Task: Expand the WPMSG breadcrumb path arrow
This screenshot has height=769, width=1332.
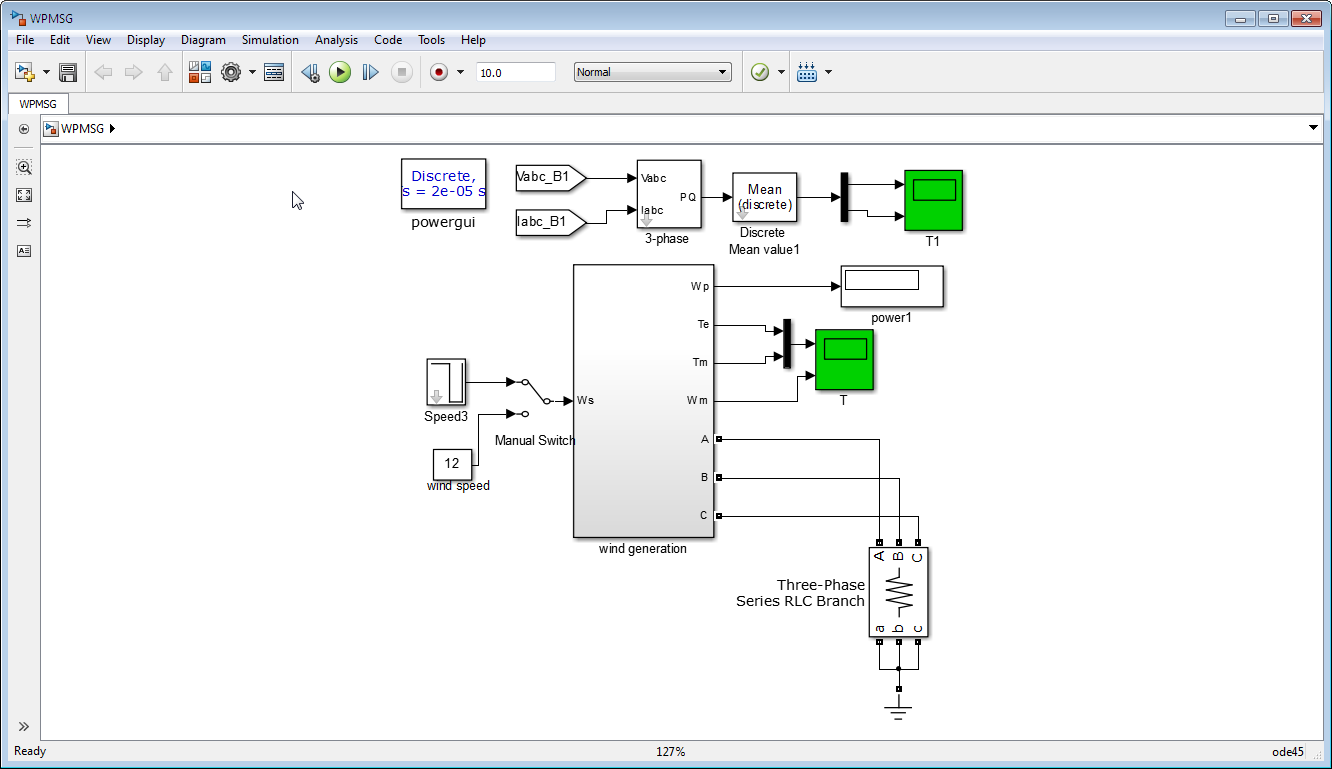Action: [112, 128]
